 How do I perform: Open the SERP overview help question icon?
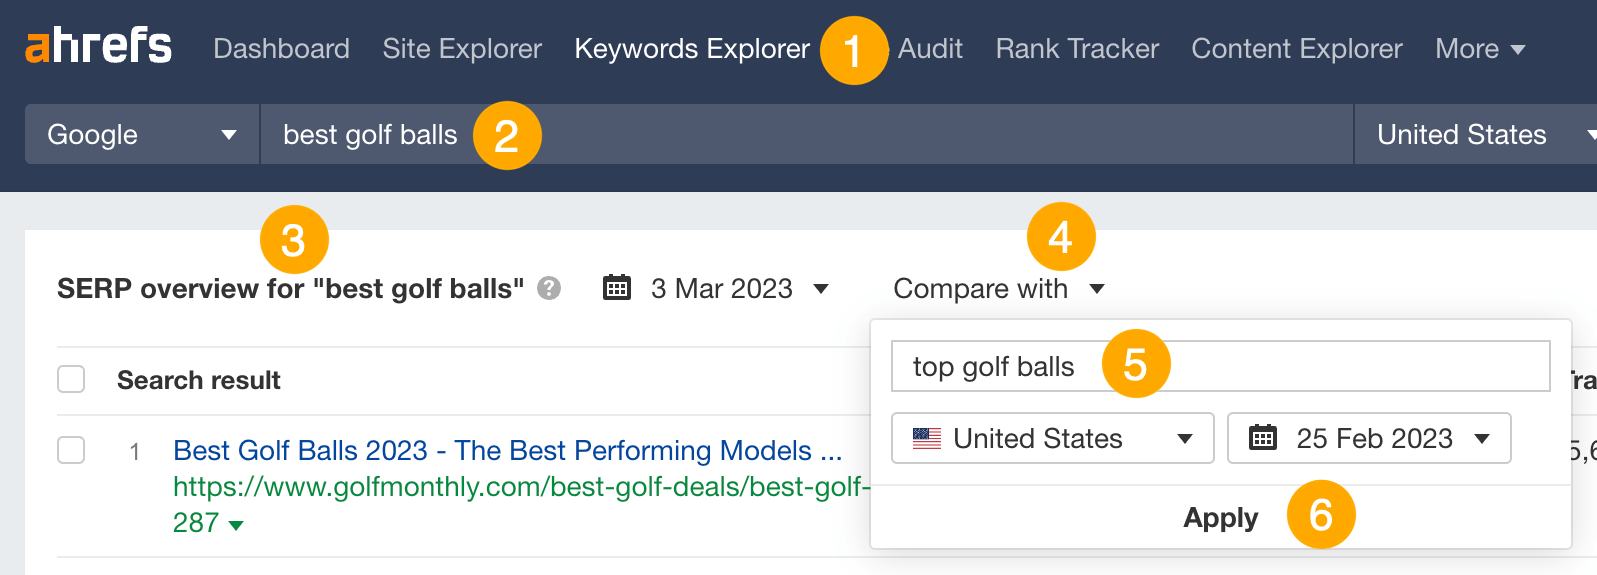(549, 288)
